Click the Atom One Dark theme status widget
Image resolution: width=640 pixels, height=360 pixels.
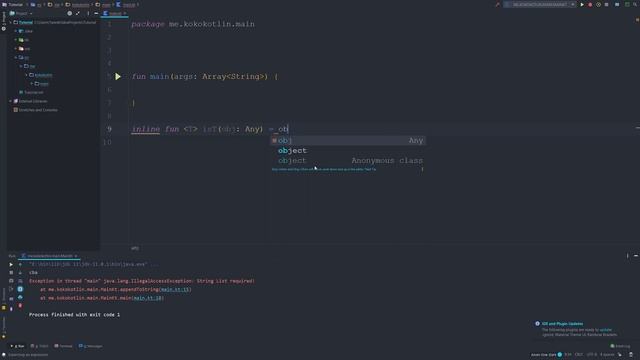(x=546, y=355)
